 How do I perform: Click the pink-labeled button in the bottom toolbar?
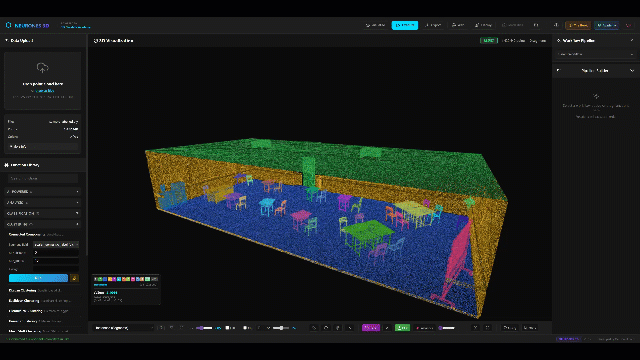click(424, 328)
